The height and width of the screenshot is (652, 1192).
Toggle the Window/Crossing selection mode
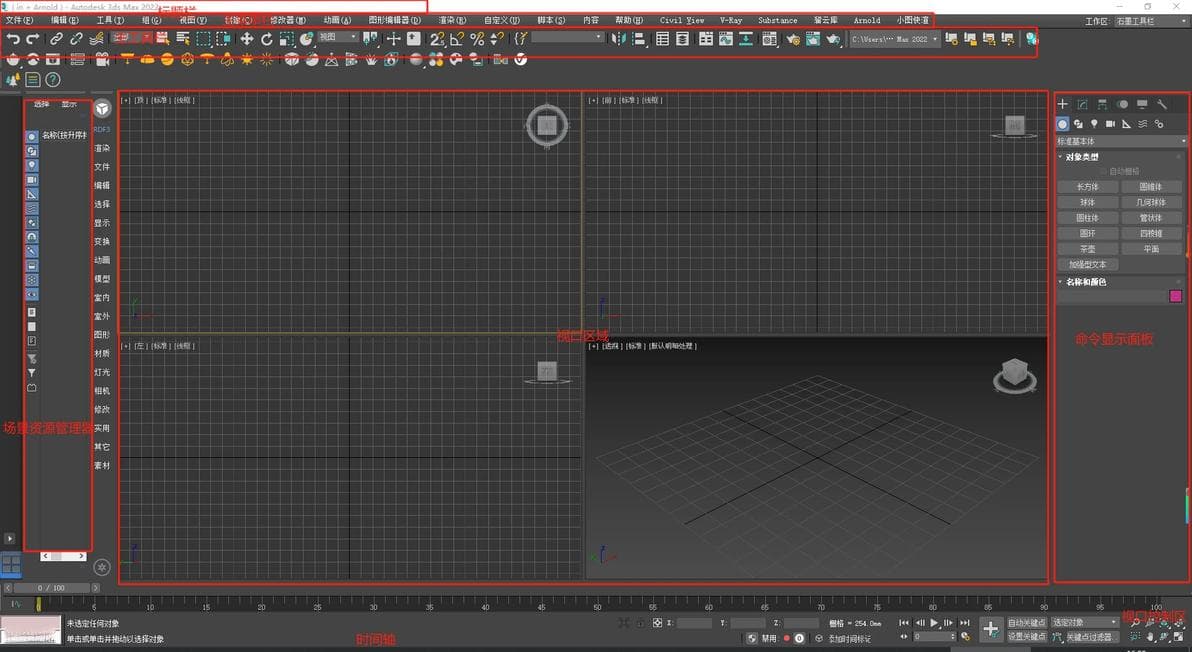pyautogui.click(x=224, y=39)
